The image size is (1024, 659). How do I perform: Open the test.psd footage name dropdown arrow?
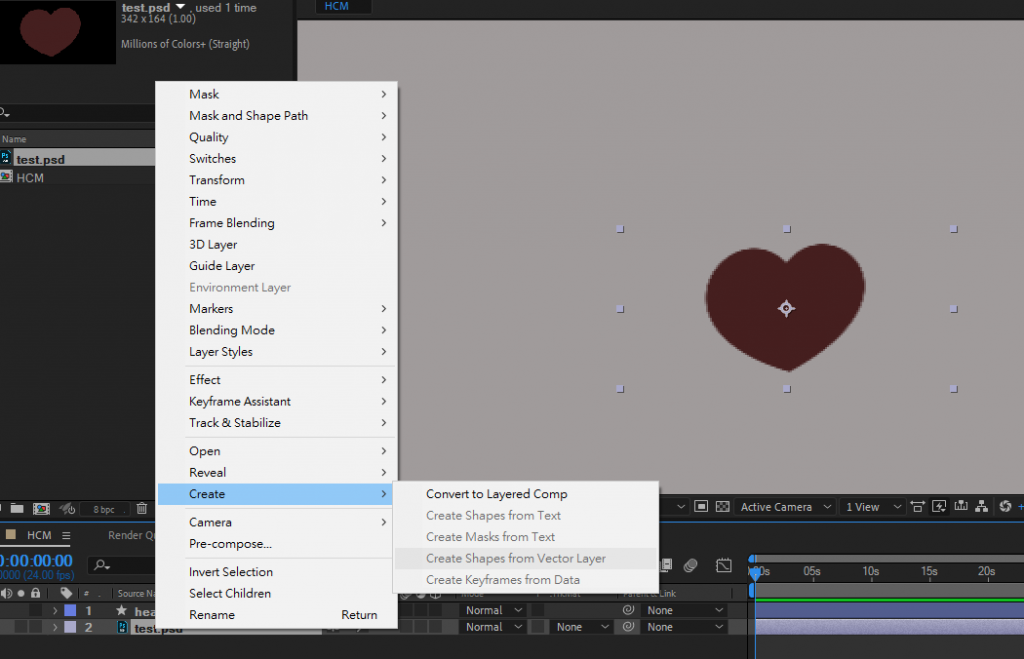click(181, 7)
